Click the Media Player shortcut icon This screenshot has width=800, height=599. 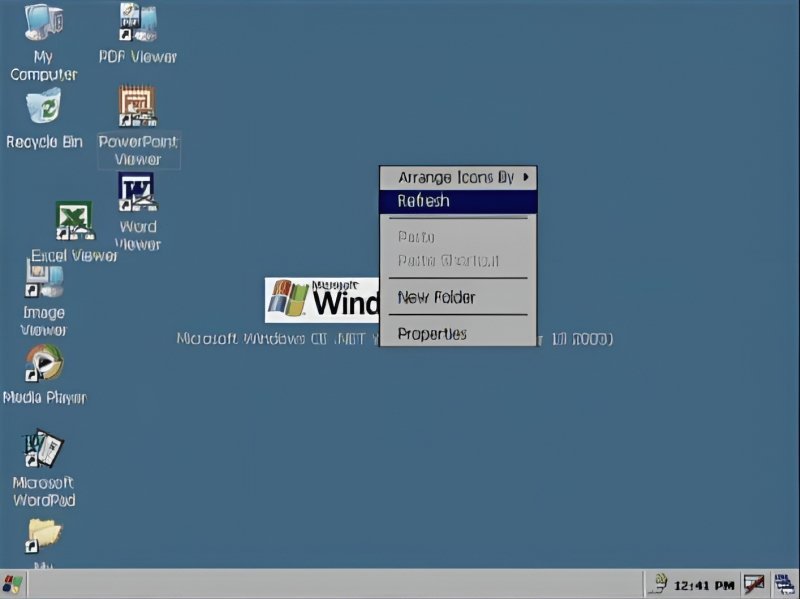pyautogui.click(x=44, y=363)
